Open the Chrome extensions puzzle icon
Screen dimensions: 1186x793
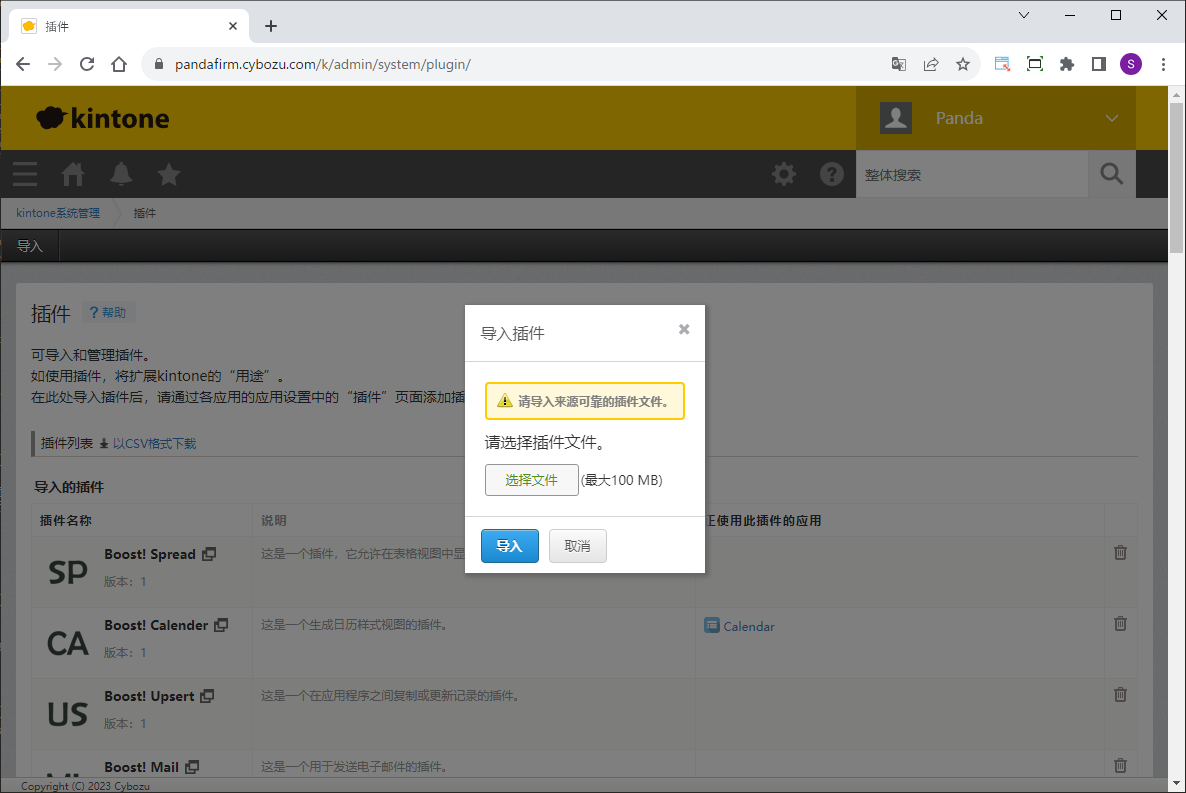coord(1067,64)
